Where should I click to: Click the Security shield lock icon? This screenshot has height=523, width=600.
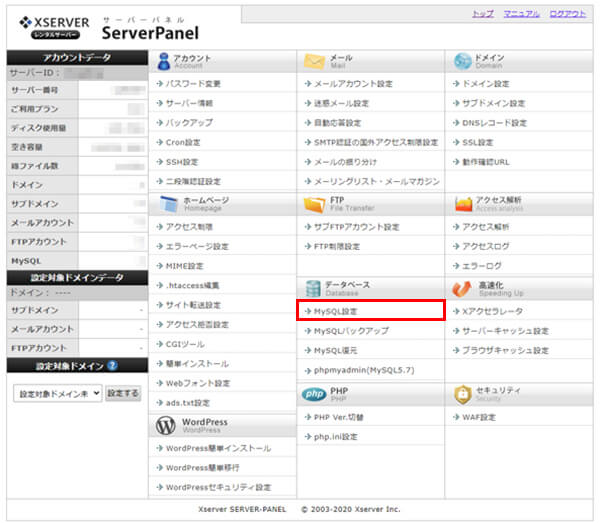(463, 394)
